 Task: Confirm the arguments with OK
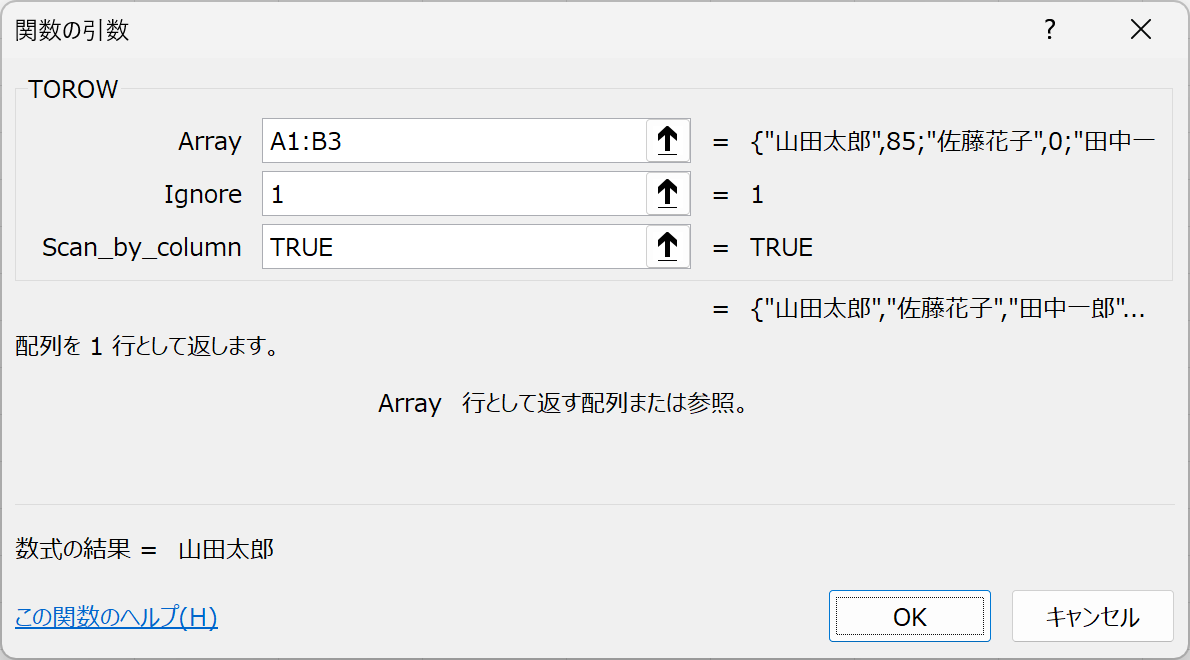tap(909, 616)
